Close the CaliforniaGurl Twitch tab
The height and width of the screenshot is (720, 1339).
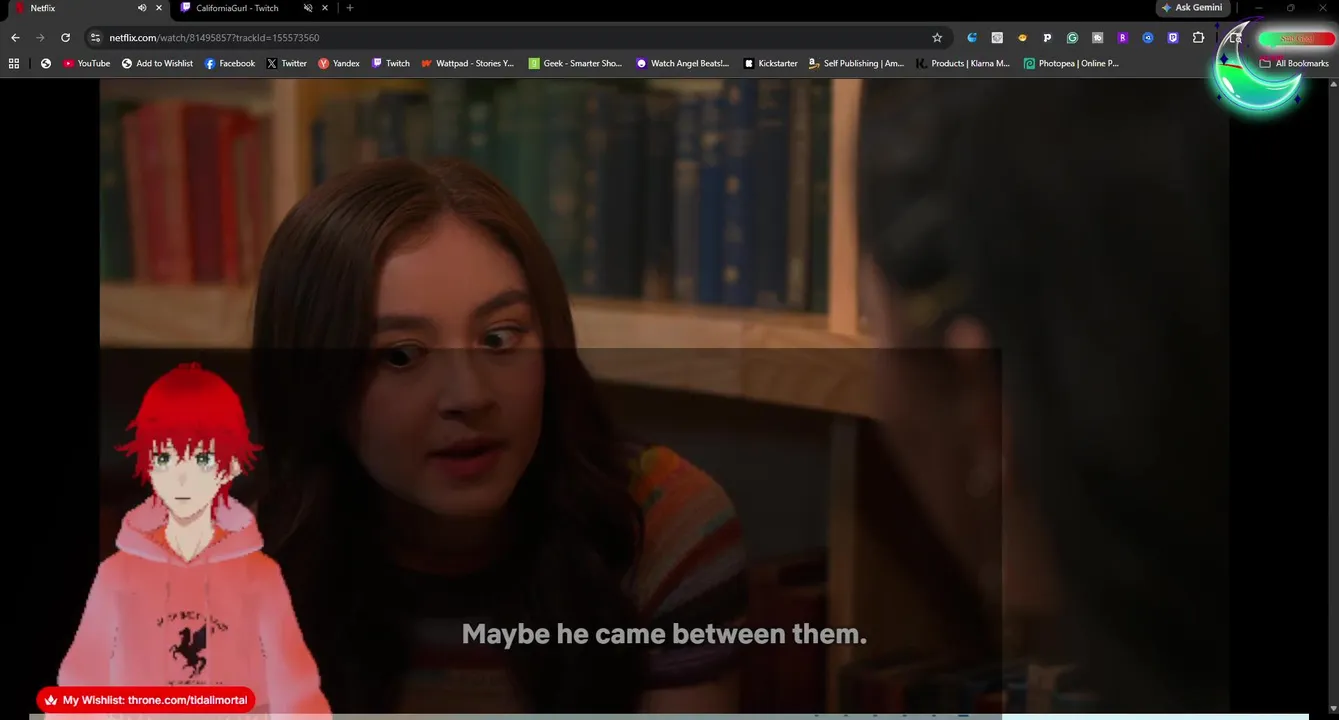[x=325, y=8]
